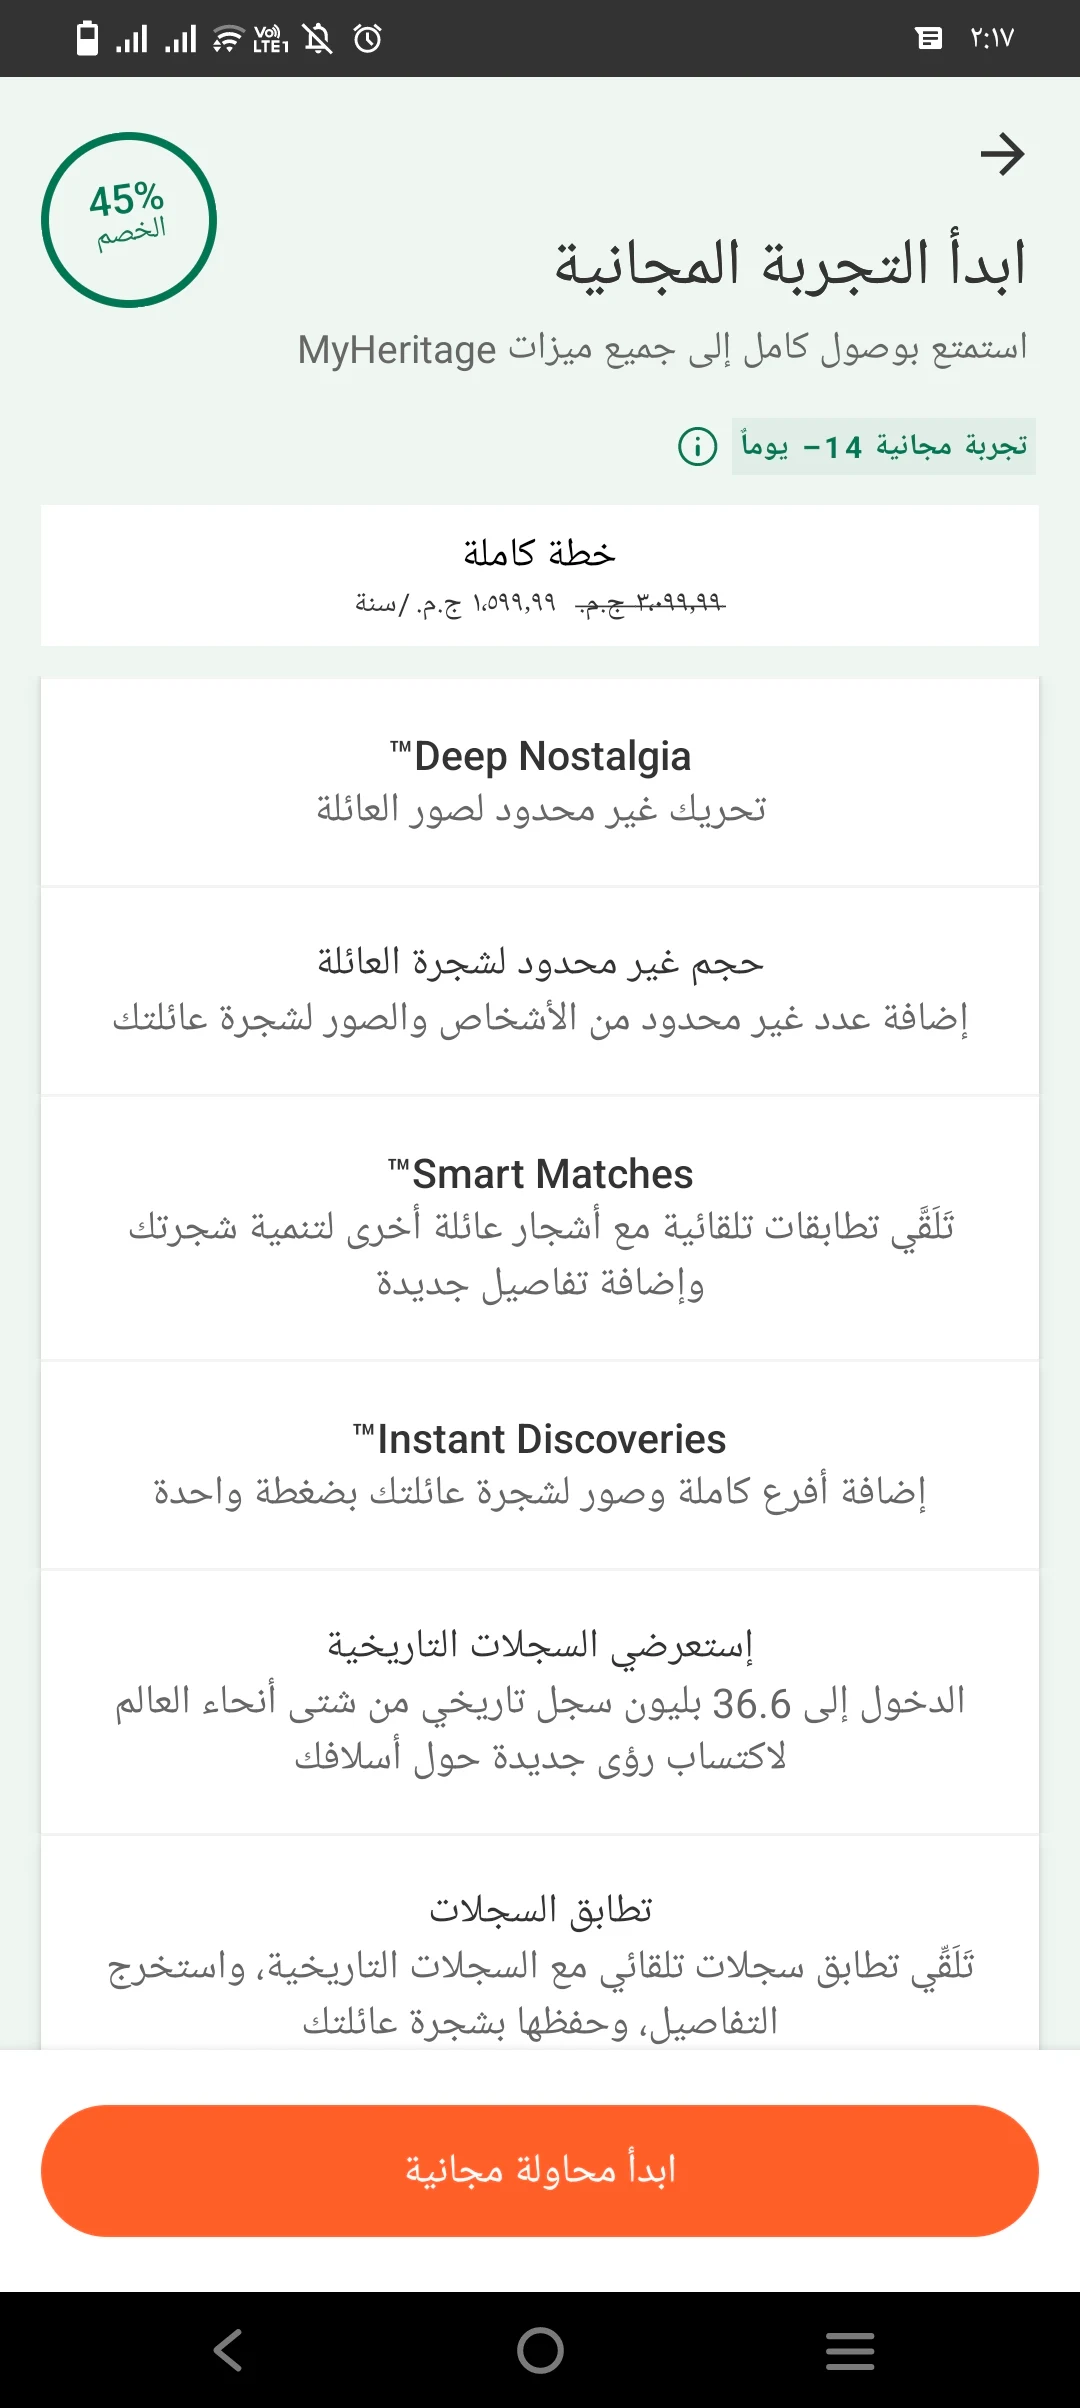Select the full plan price card
Viewport: 1080px width, 2408px height.
click(540, 575)
